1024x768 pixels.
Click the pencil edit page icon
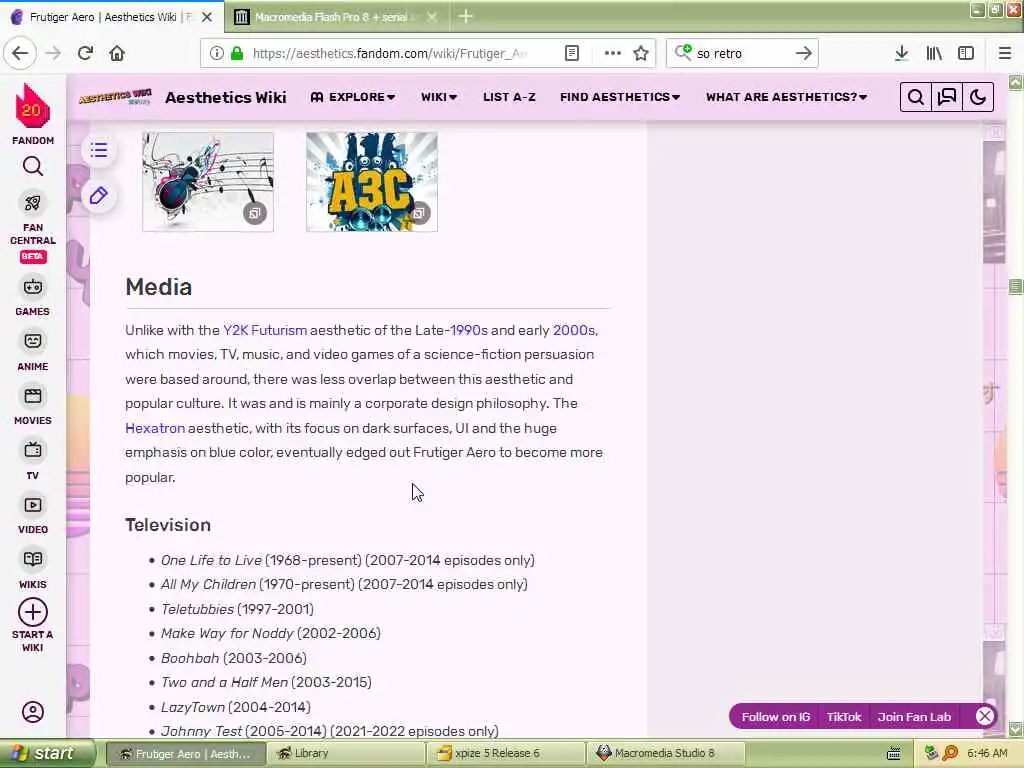click(99, 195)
